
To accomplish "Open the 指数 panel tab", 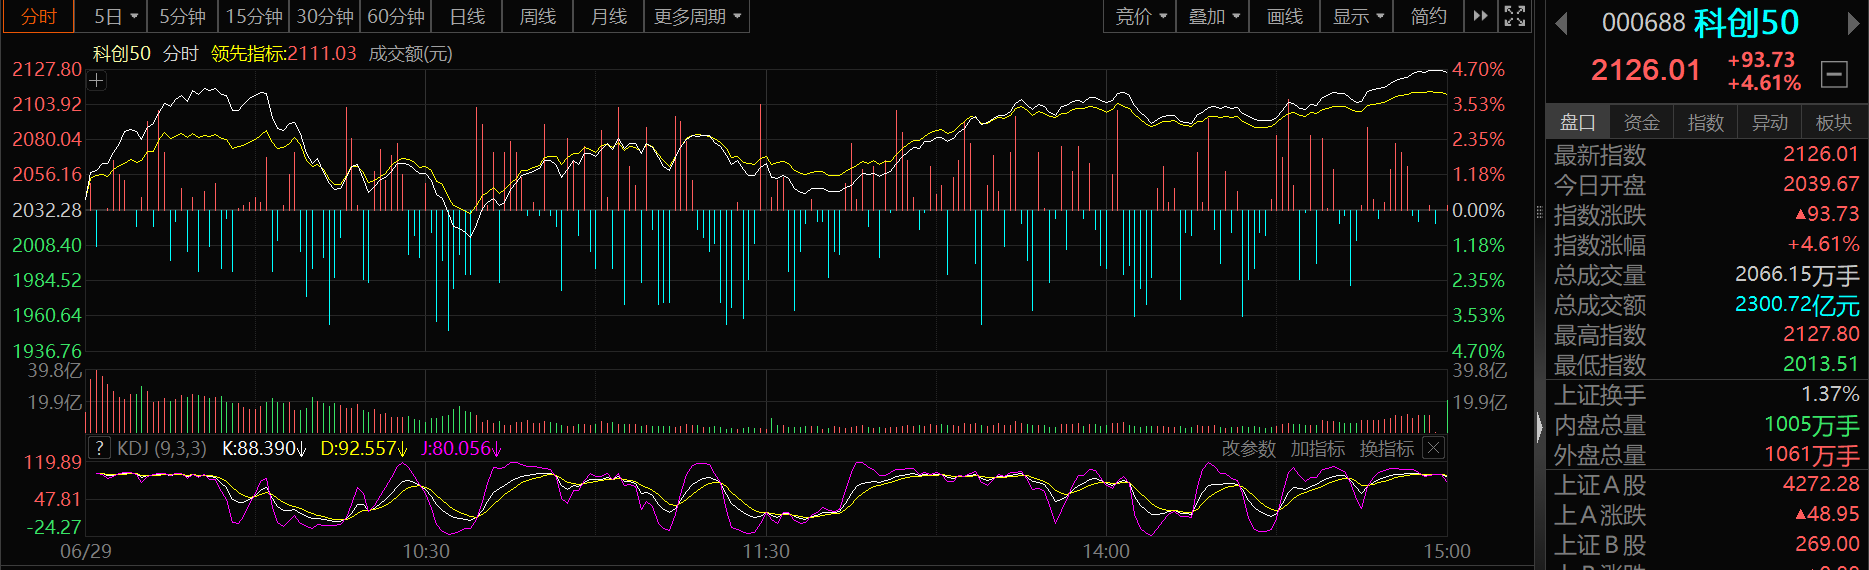I will pyautogui.click(x=1706, y=122).
